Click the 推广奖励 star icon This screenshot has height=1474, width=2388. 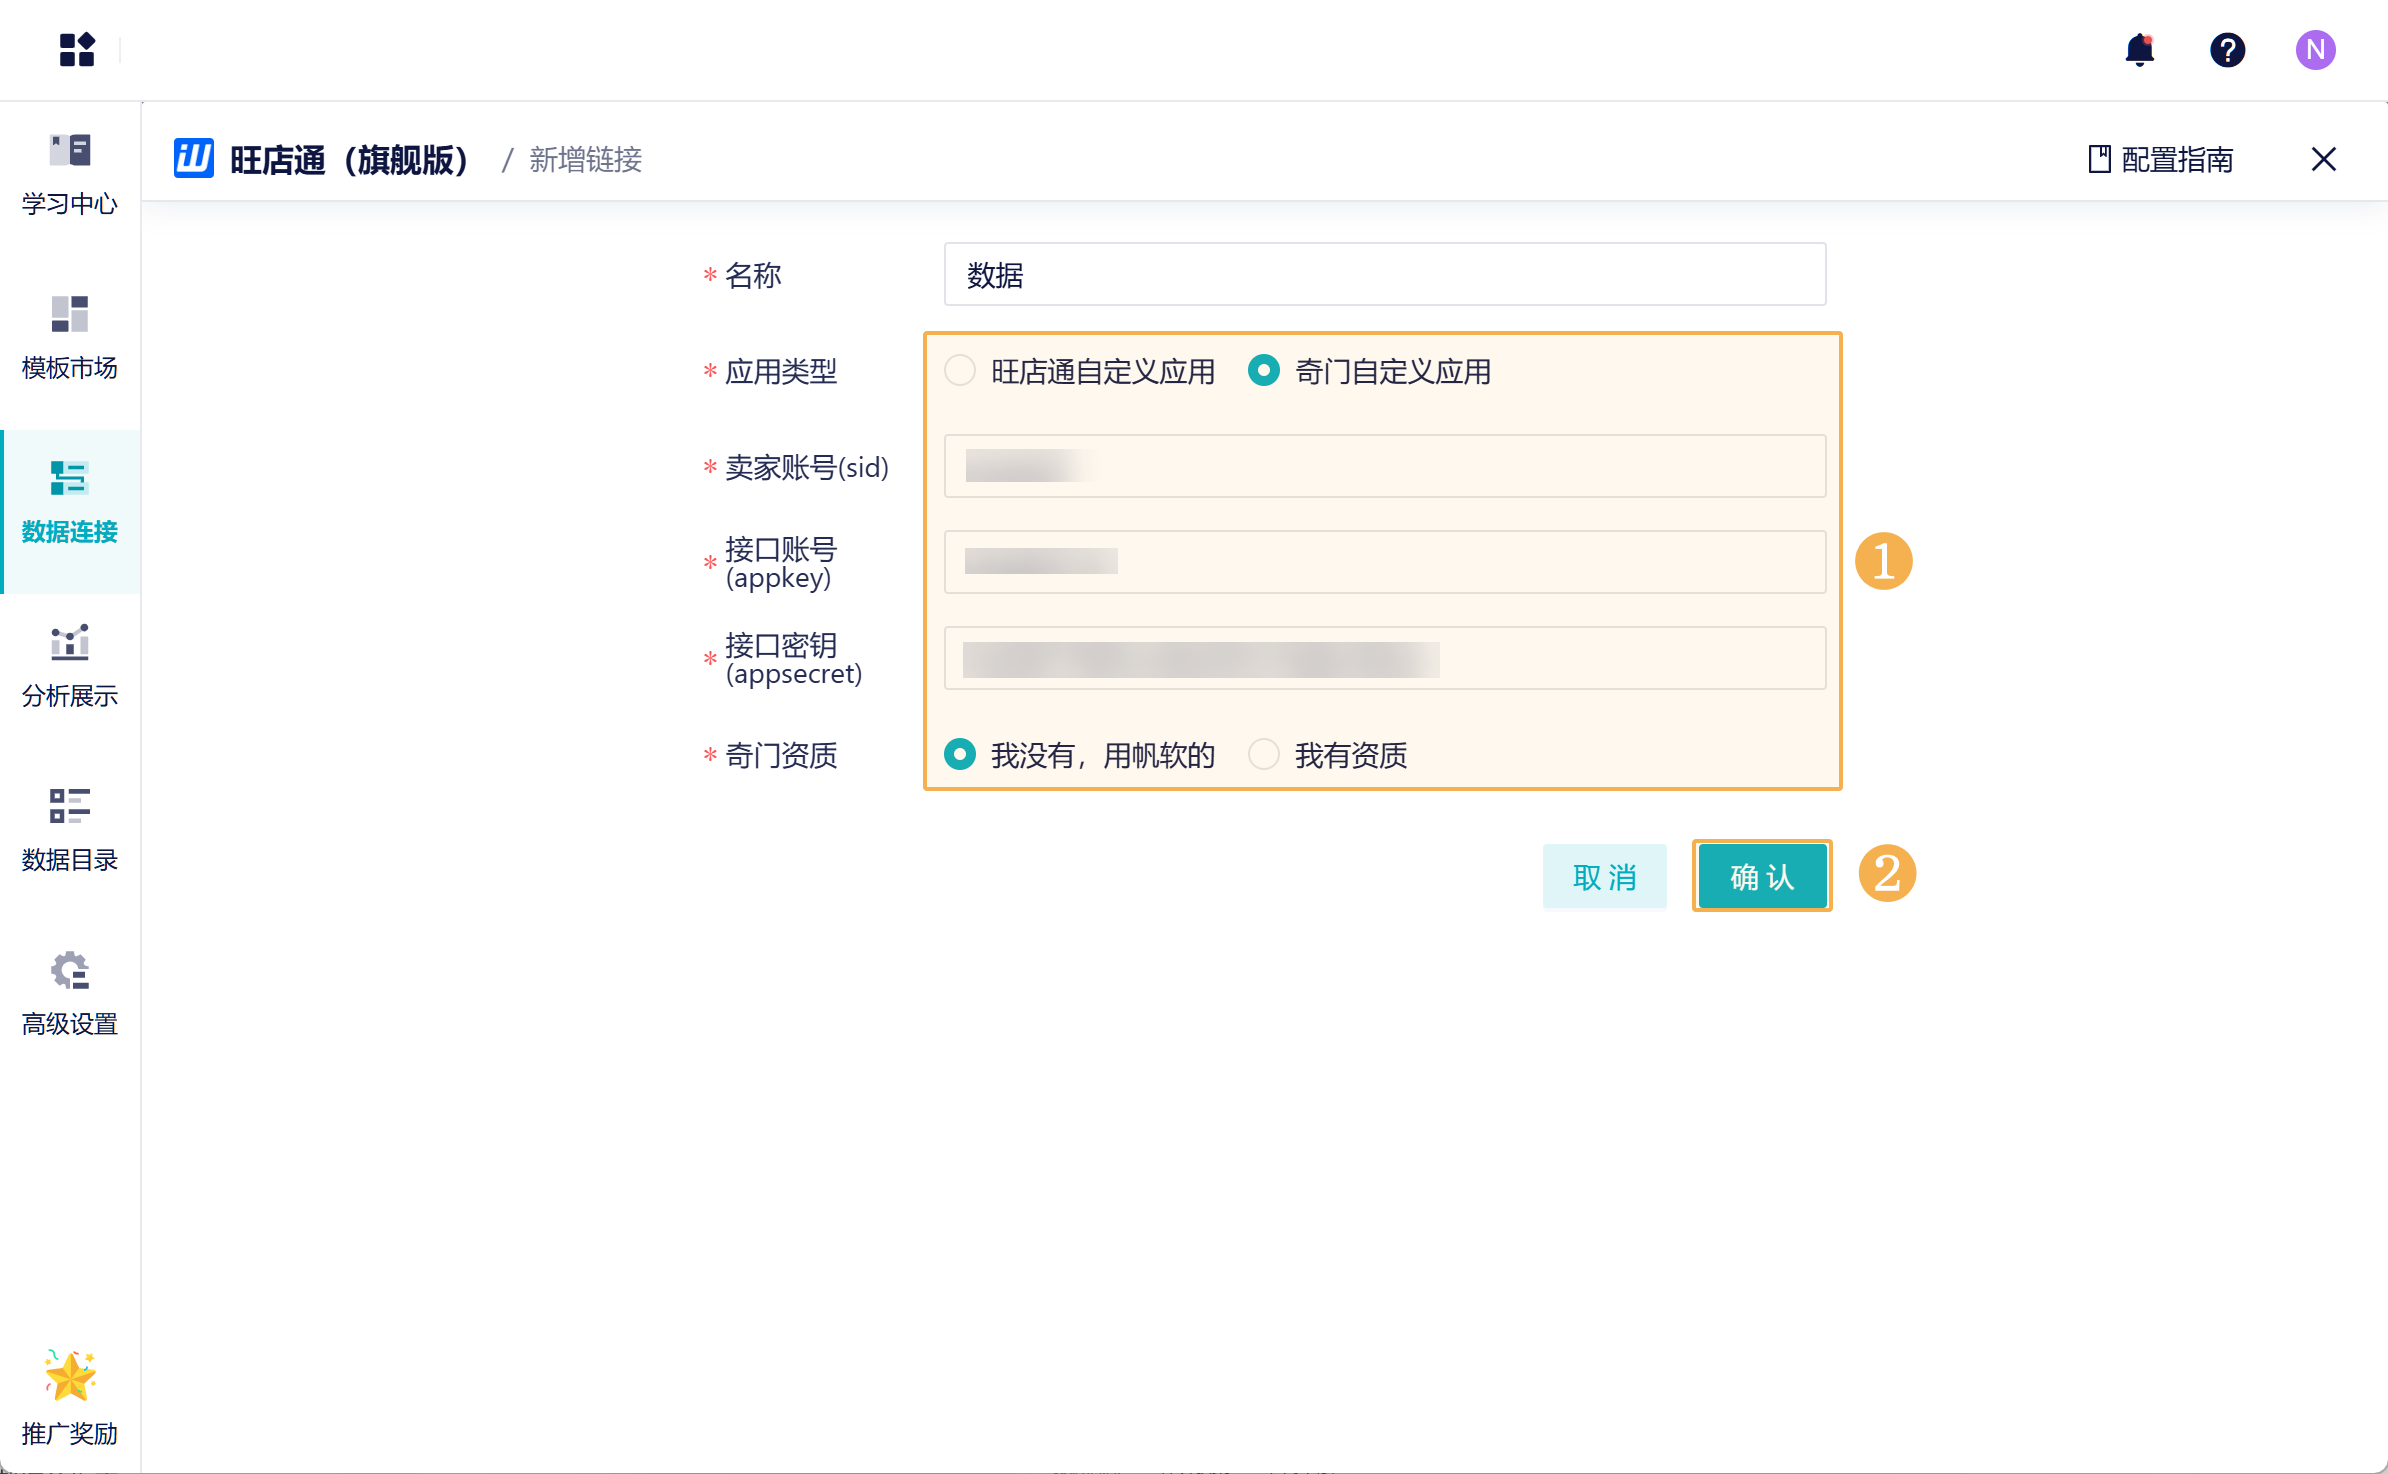point(70,1377)
